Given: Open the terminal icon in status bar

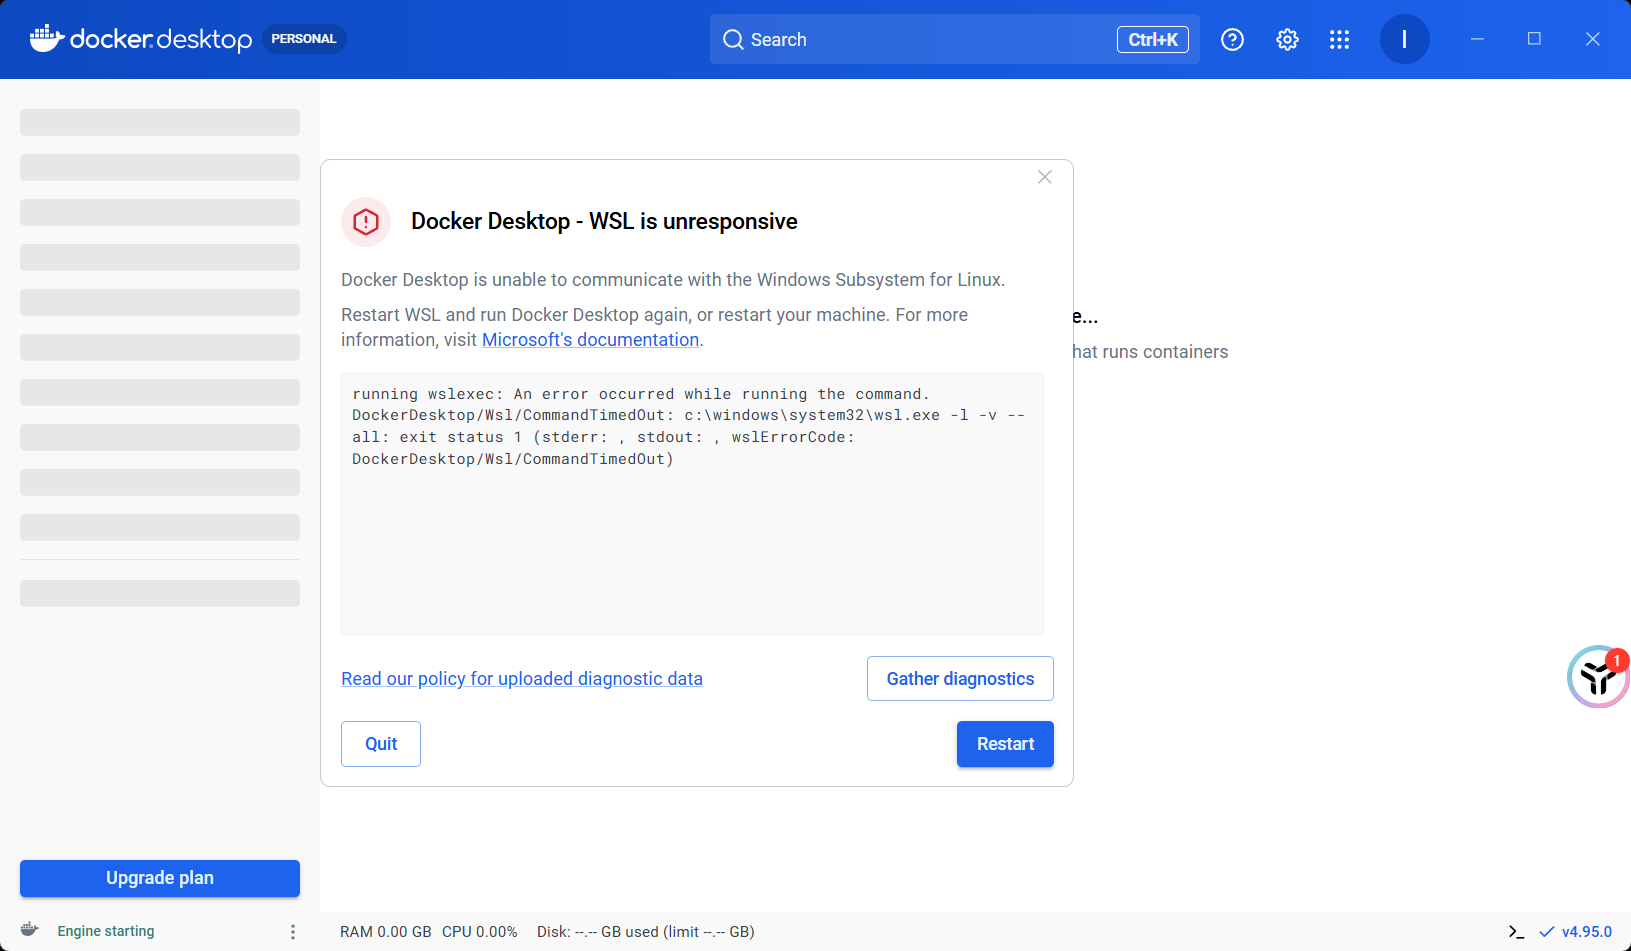Looking at the screenshot, I should 1516,931.
